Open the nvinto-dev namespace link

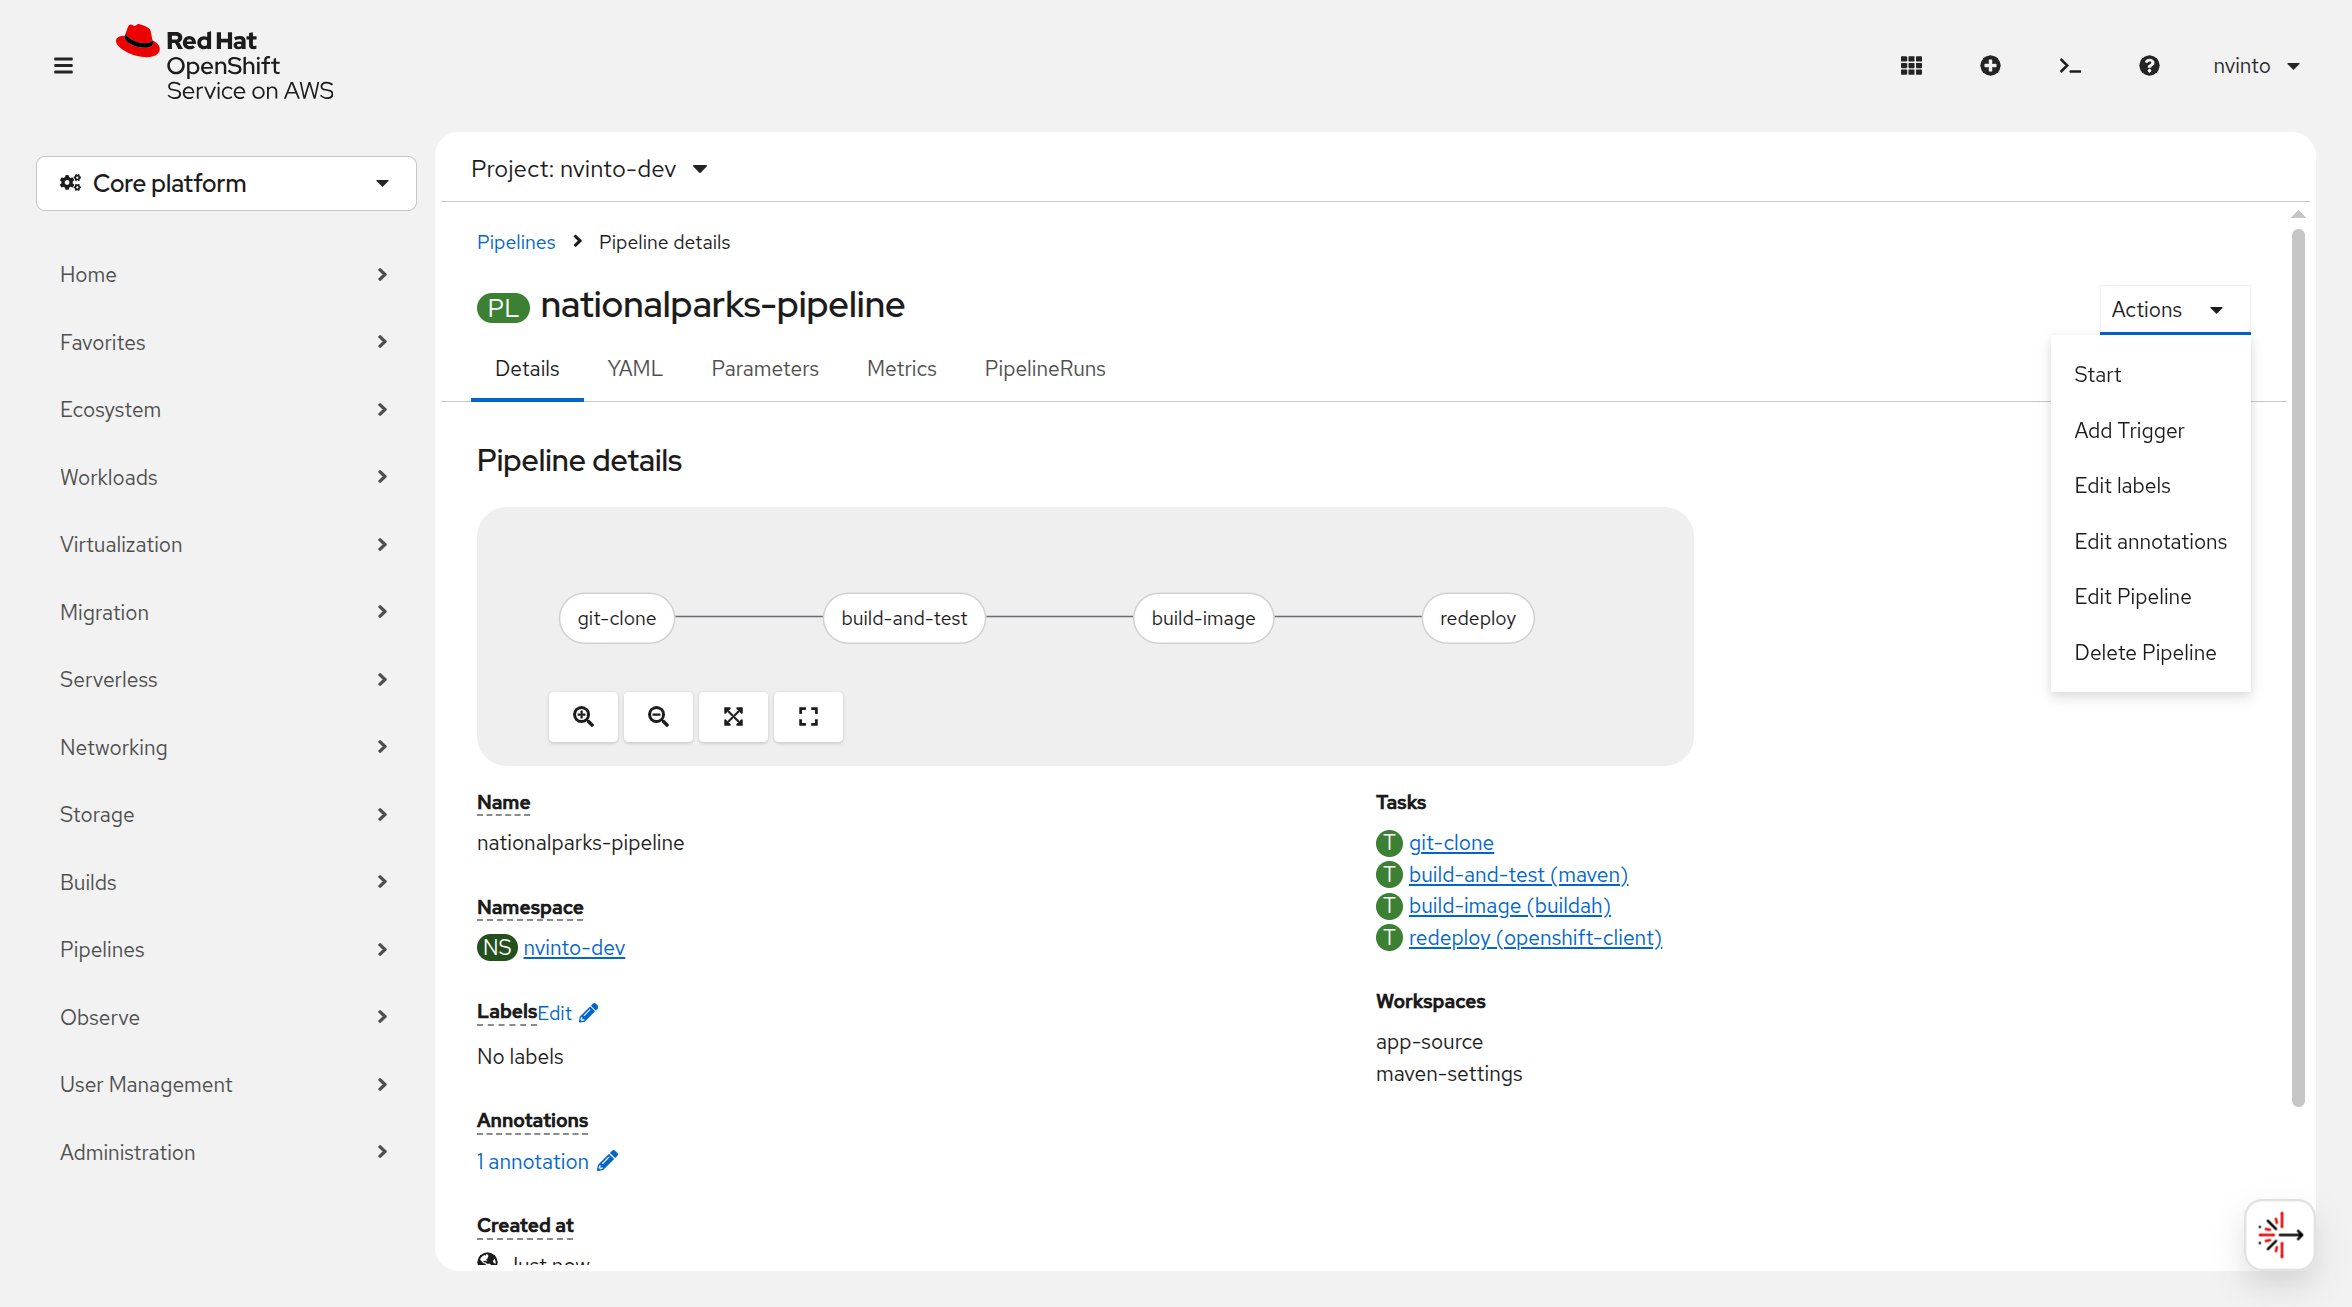tap(574, 947)
